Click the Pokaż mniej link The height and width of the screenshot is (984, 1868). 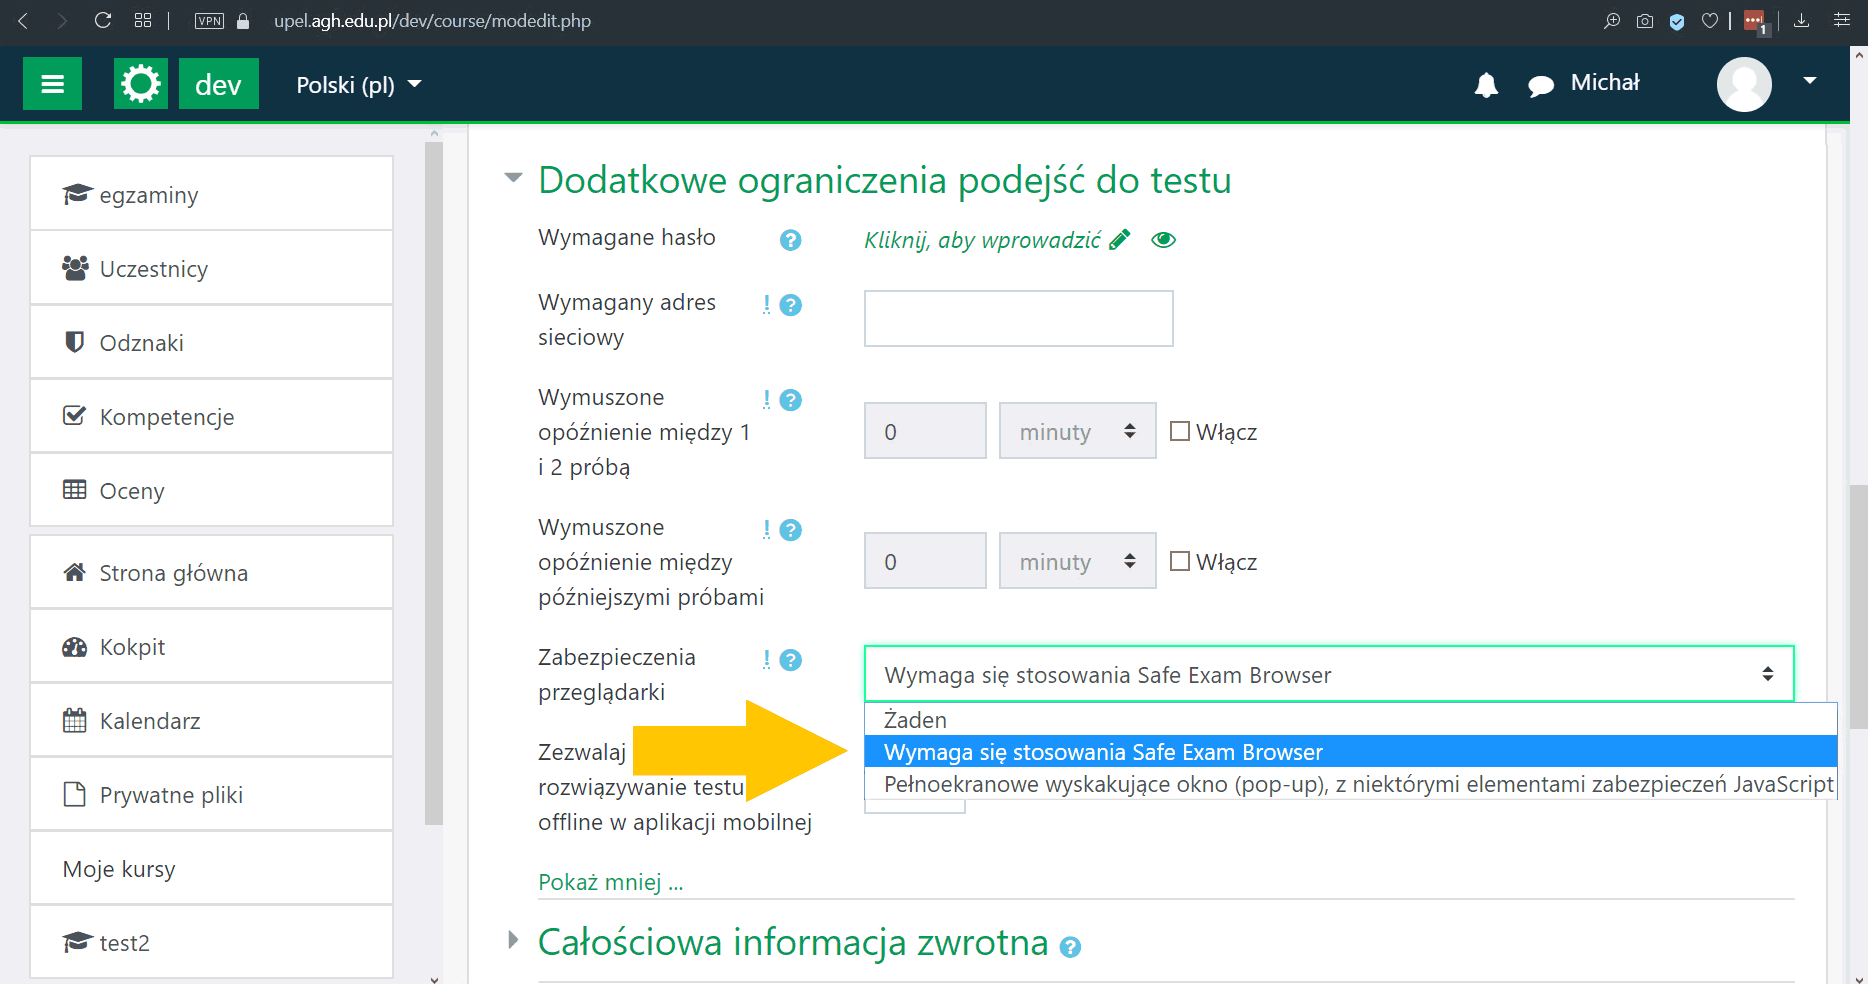click(x=610, y=881)
